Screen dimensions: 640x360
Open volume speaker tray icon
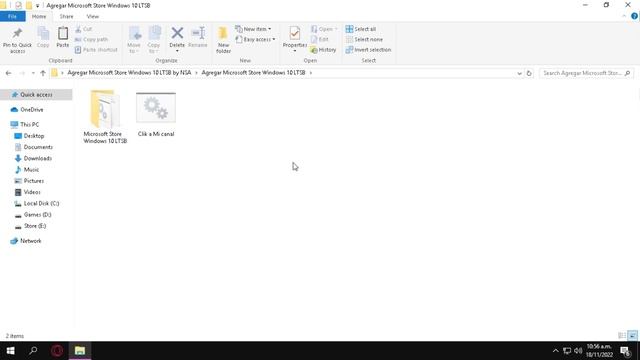(578, 351)
